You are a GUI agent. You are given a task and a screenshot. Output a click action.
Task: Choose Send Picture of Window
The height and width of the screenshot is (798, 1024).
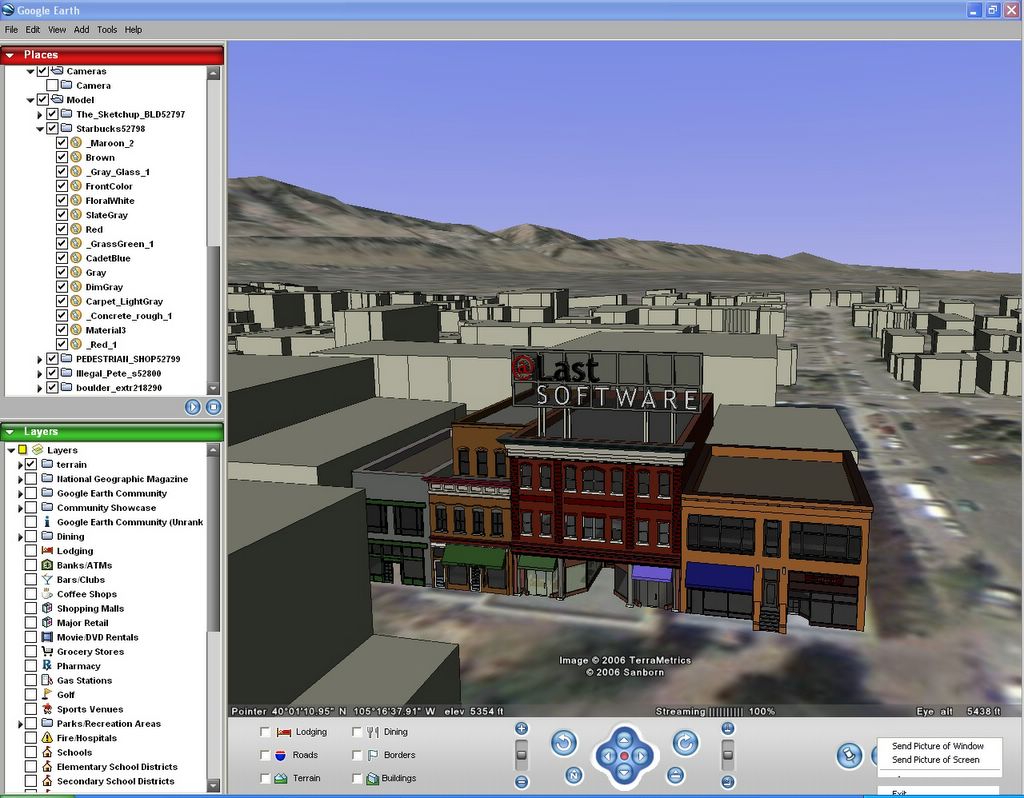point(938,746)
